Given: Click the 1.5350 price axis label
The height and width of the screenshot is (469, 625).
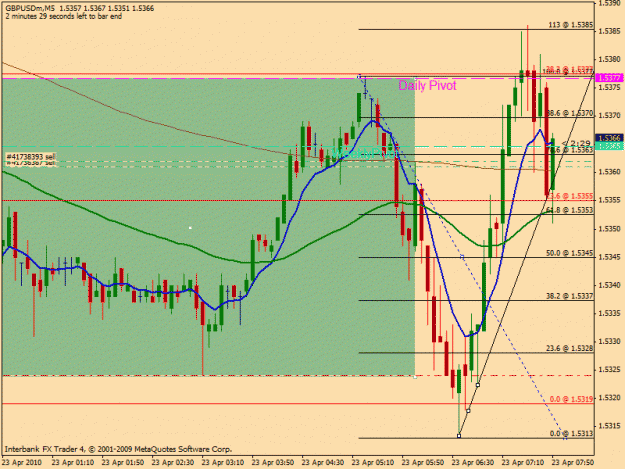Looking at the screenshot, I should pyautogui.click(x=609, y=229).
